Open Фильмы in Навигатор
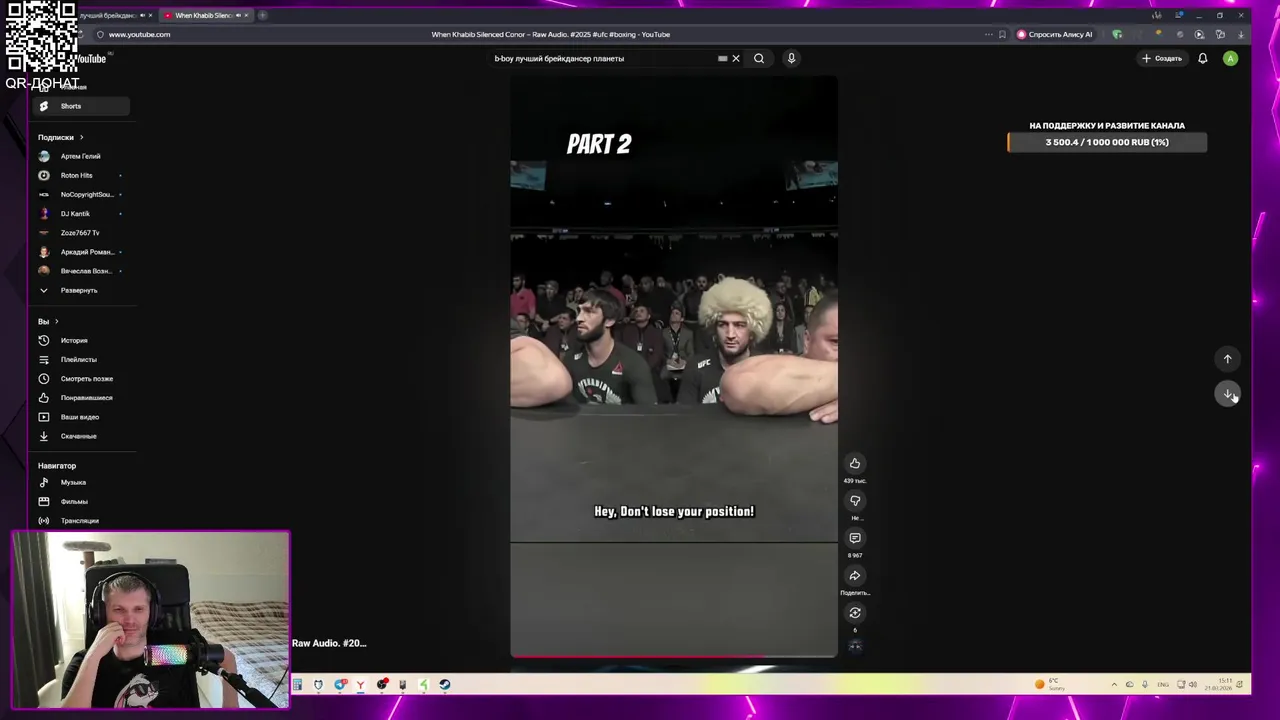Viewport: 1280px width, 720px height. tap(80, 501)
